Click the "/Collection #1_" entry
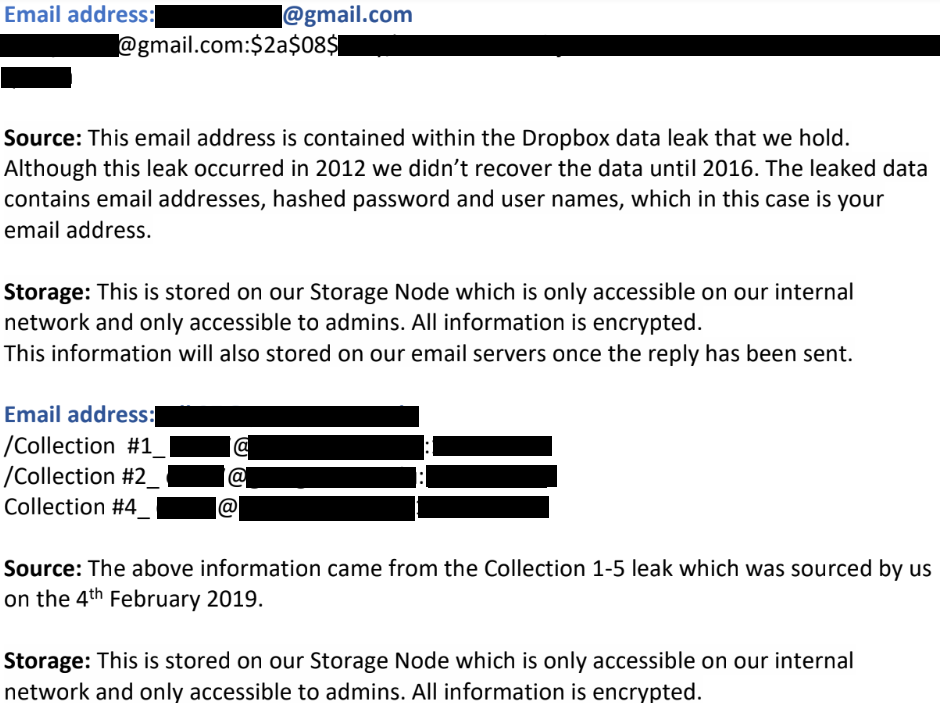Viewport: 940px width, 703px height. click(x=85, y=446)
